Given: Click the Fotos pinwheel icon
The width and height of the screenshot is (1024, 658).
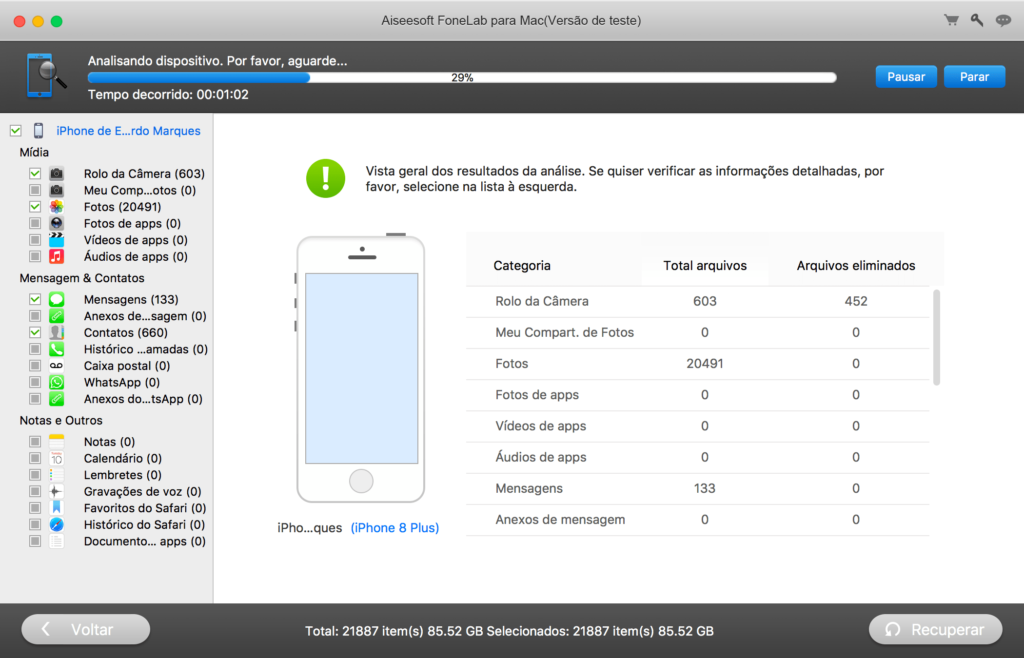Looking at the screenshot, I should click(x=57, y=207).
